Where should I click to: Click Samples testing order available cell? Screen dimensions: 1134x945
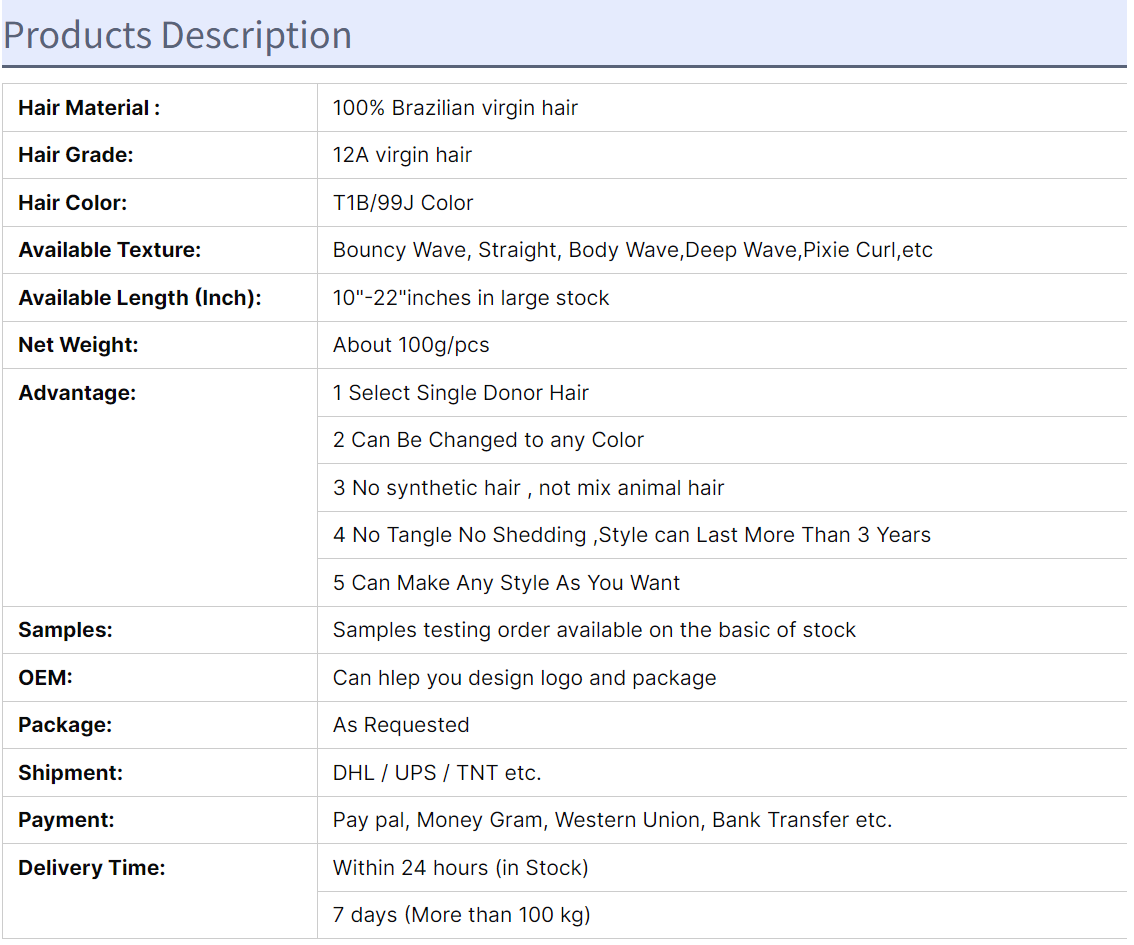(594, 630)
